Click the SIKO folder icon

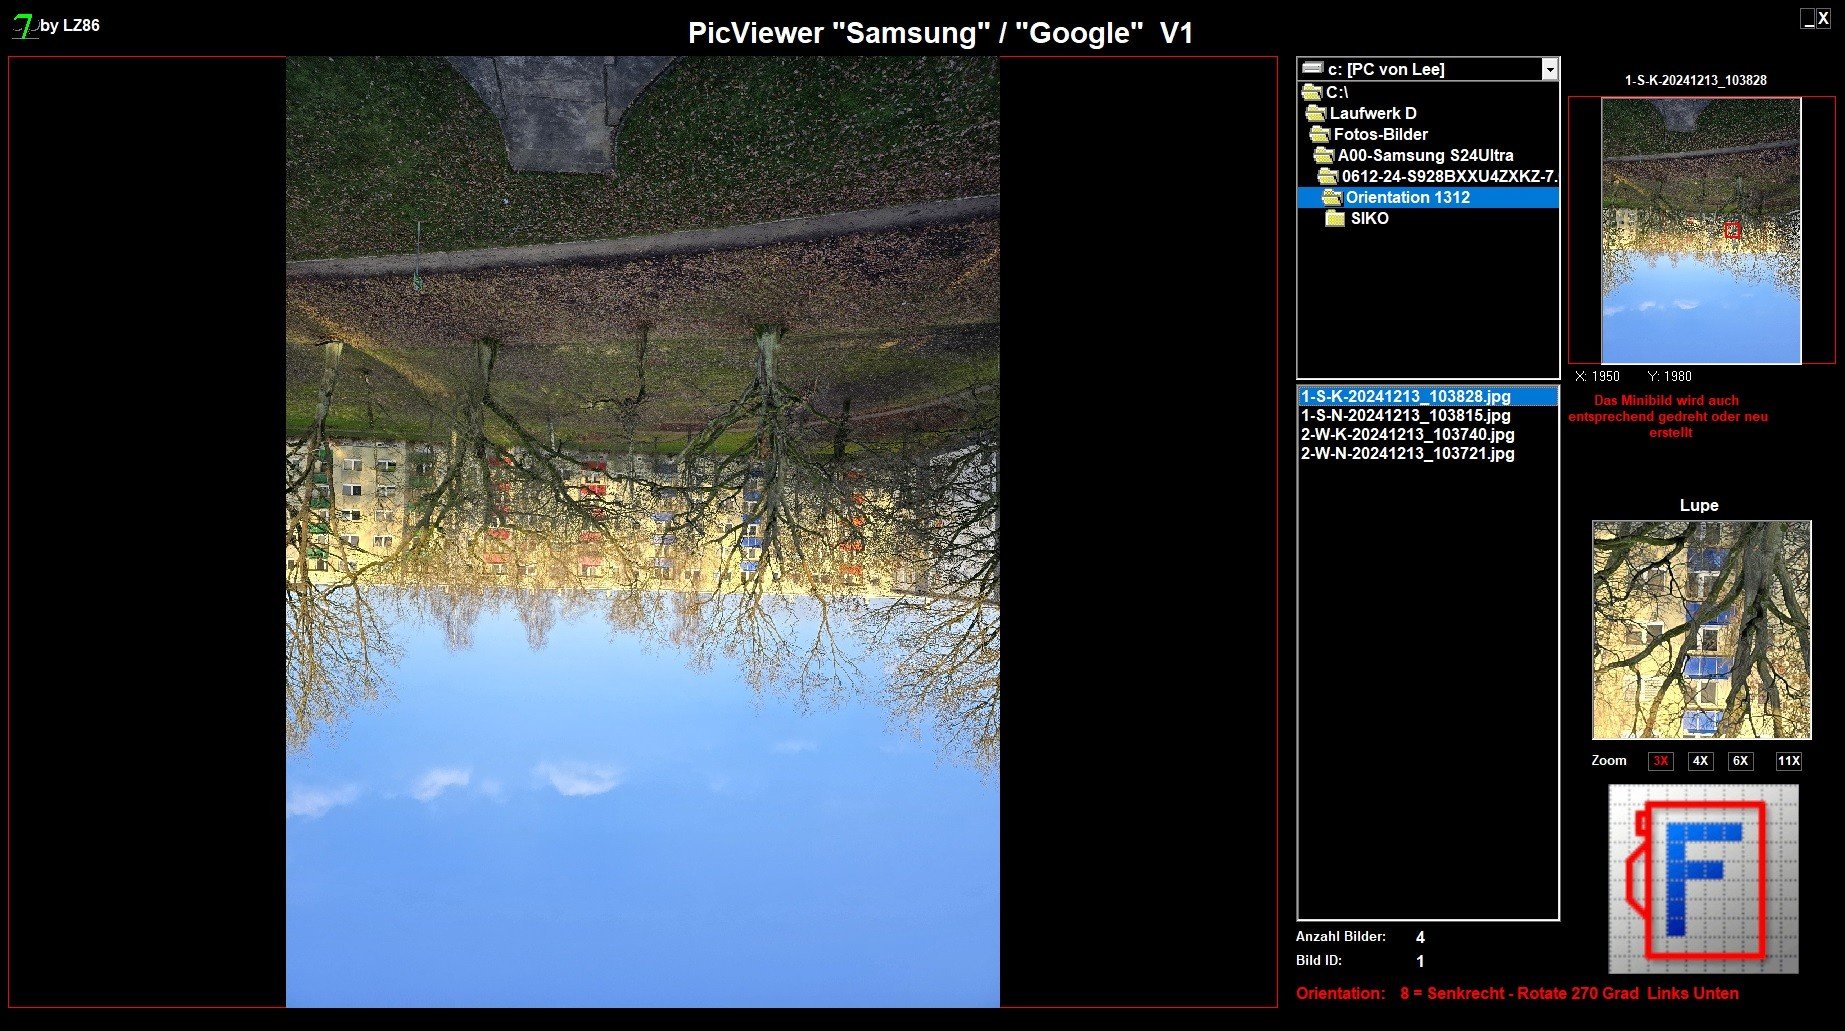point(1335,218)
